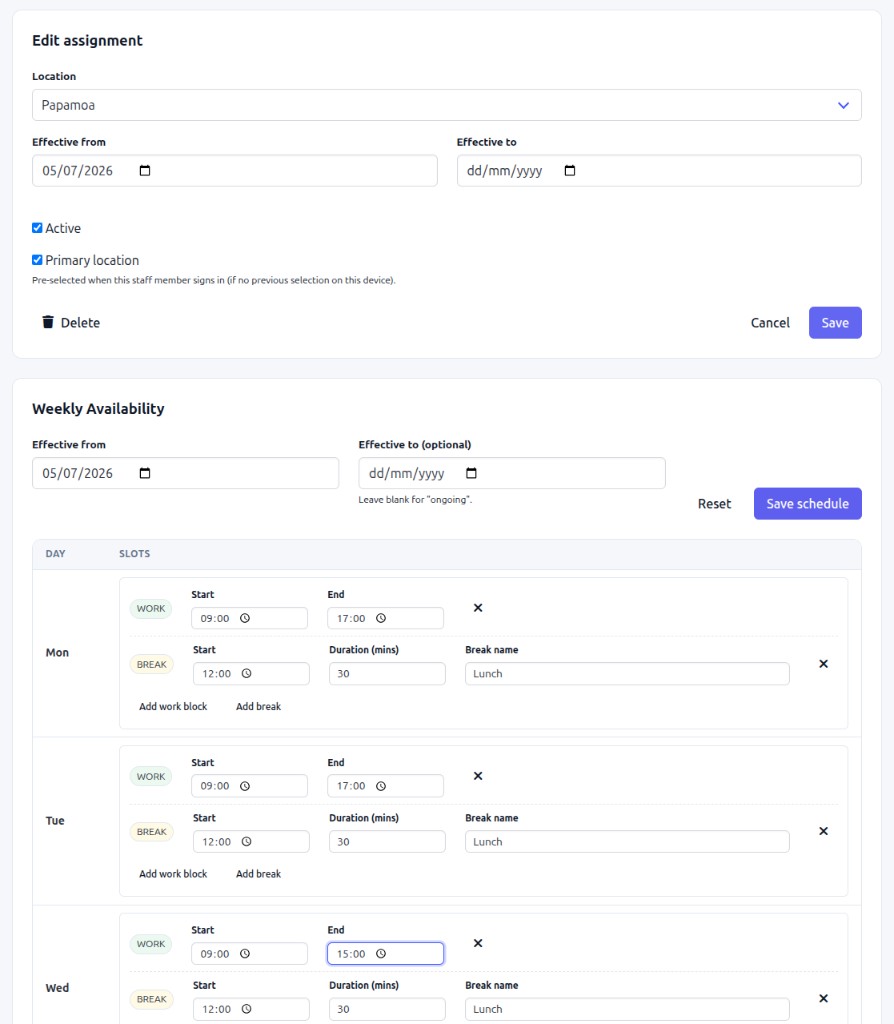This screenshot has height=1024, width=894.
Task: Edit Monday break name Lunch field
Action: click(627, 673)
